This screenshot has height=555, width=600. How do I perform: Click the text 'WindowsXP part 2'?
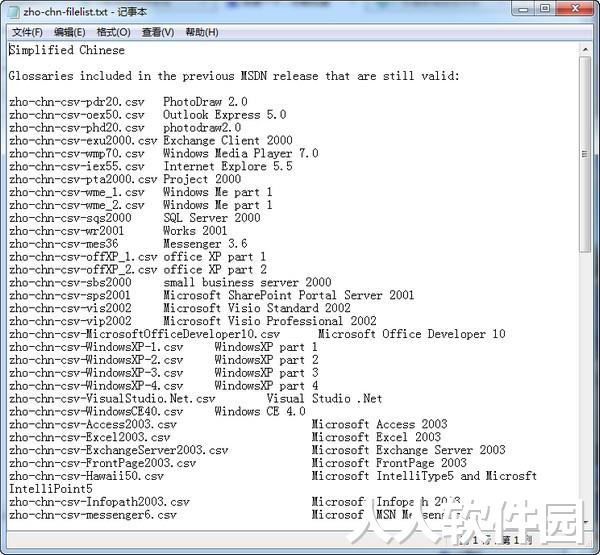click(266, 360)
